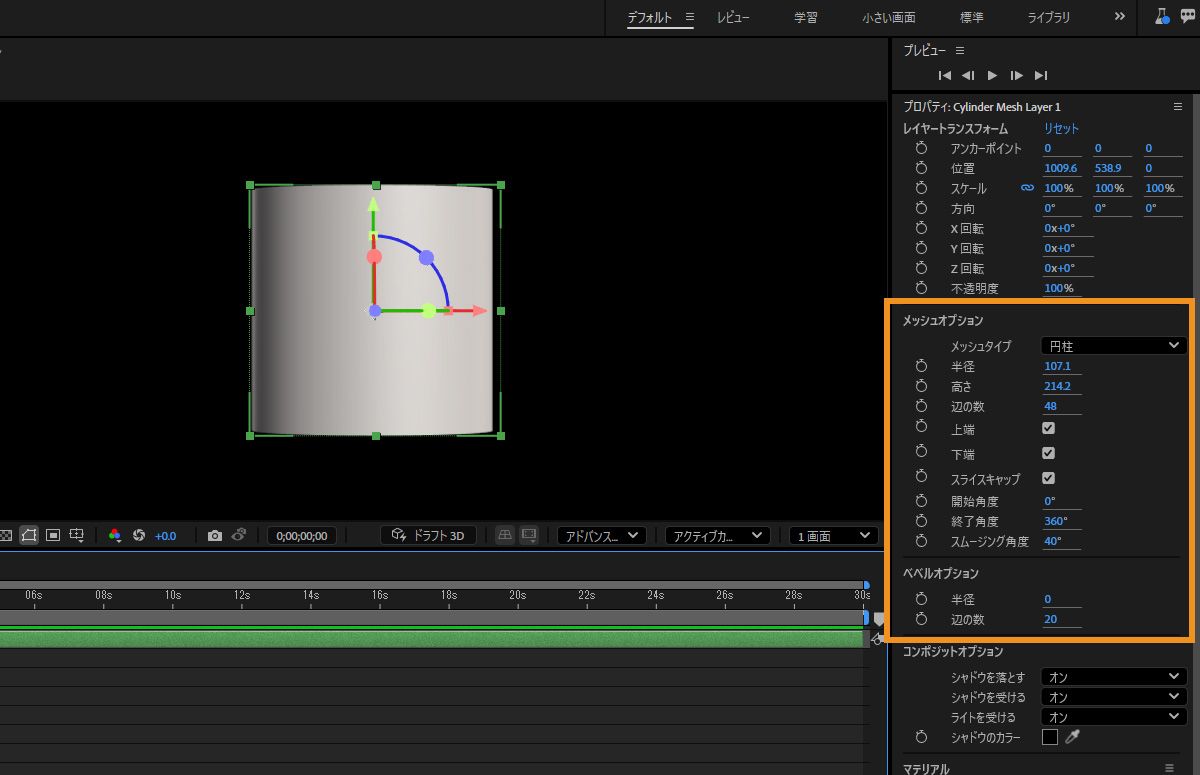Click the ドラフト 3D button
1200x775 pixels.
click(428, 536)
